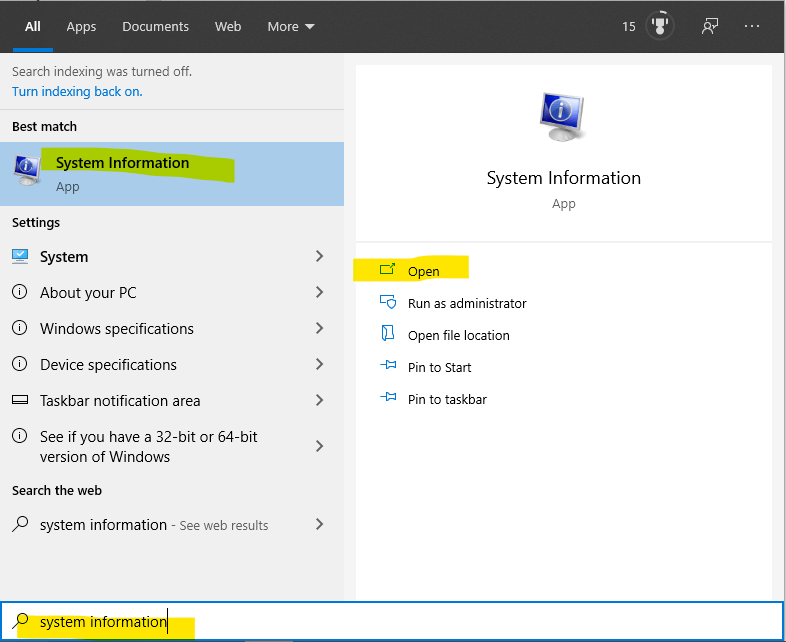Screen dimensions: 786x642
Task: Switch to the Documents tab
Action: click(155, 27)
